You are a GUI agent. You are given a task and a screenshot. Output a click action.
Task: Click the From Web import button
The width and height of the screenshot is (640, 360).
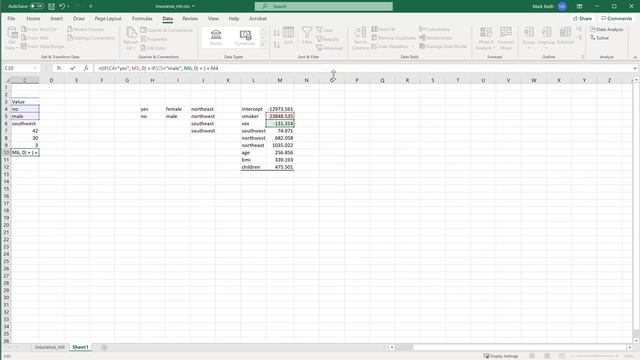[x=35, y=38]
